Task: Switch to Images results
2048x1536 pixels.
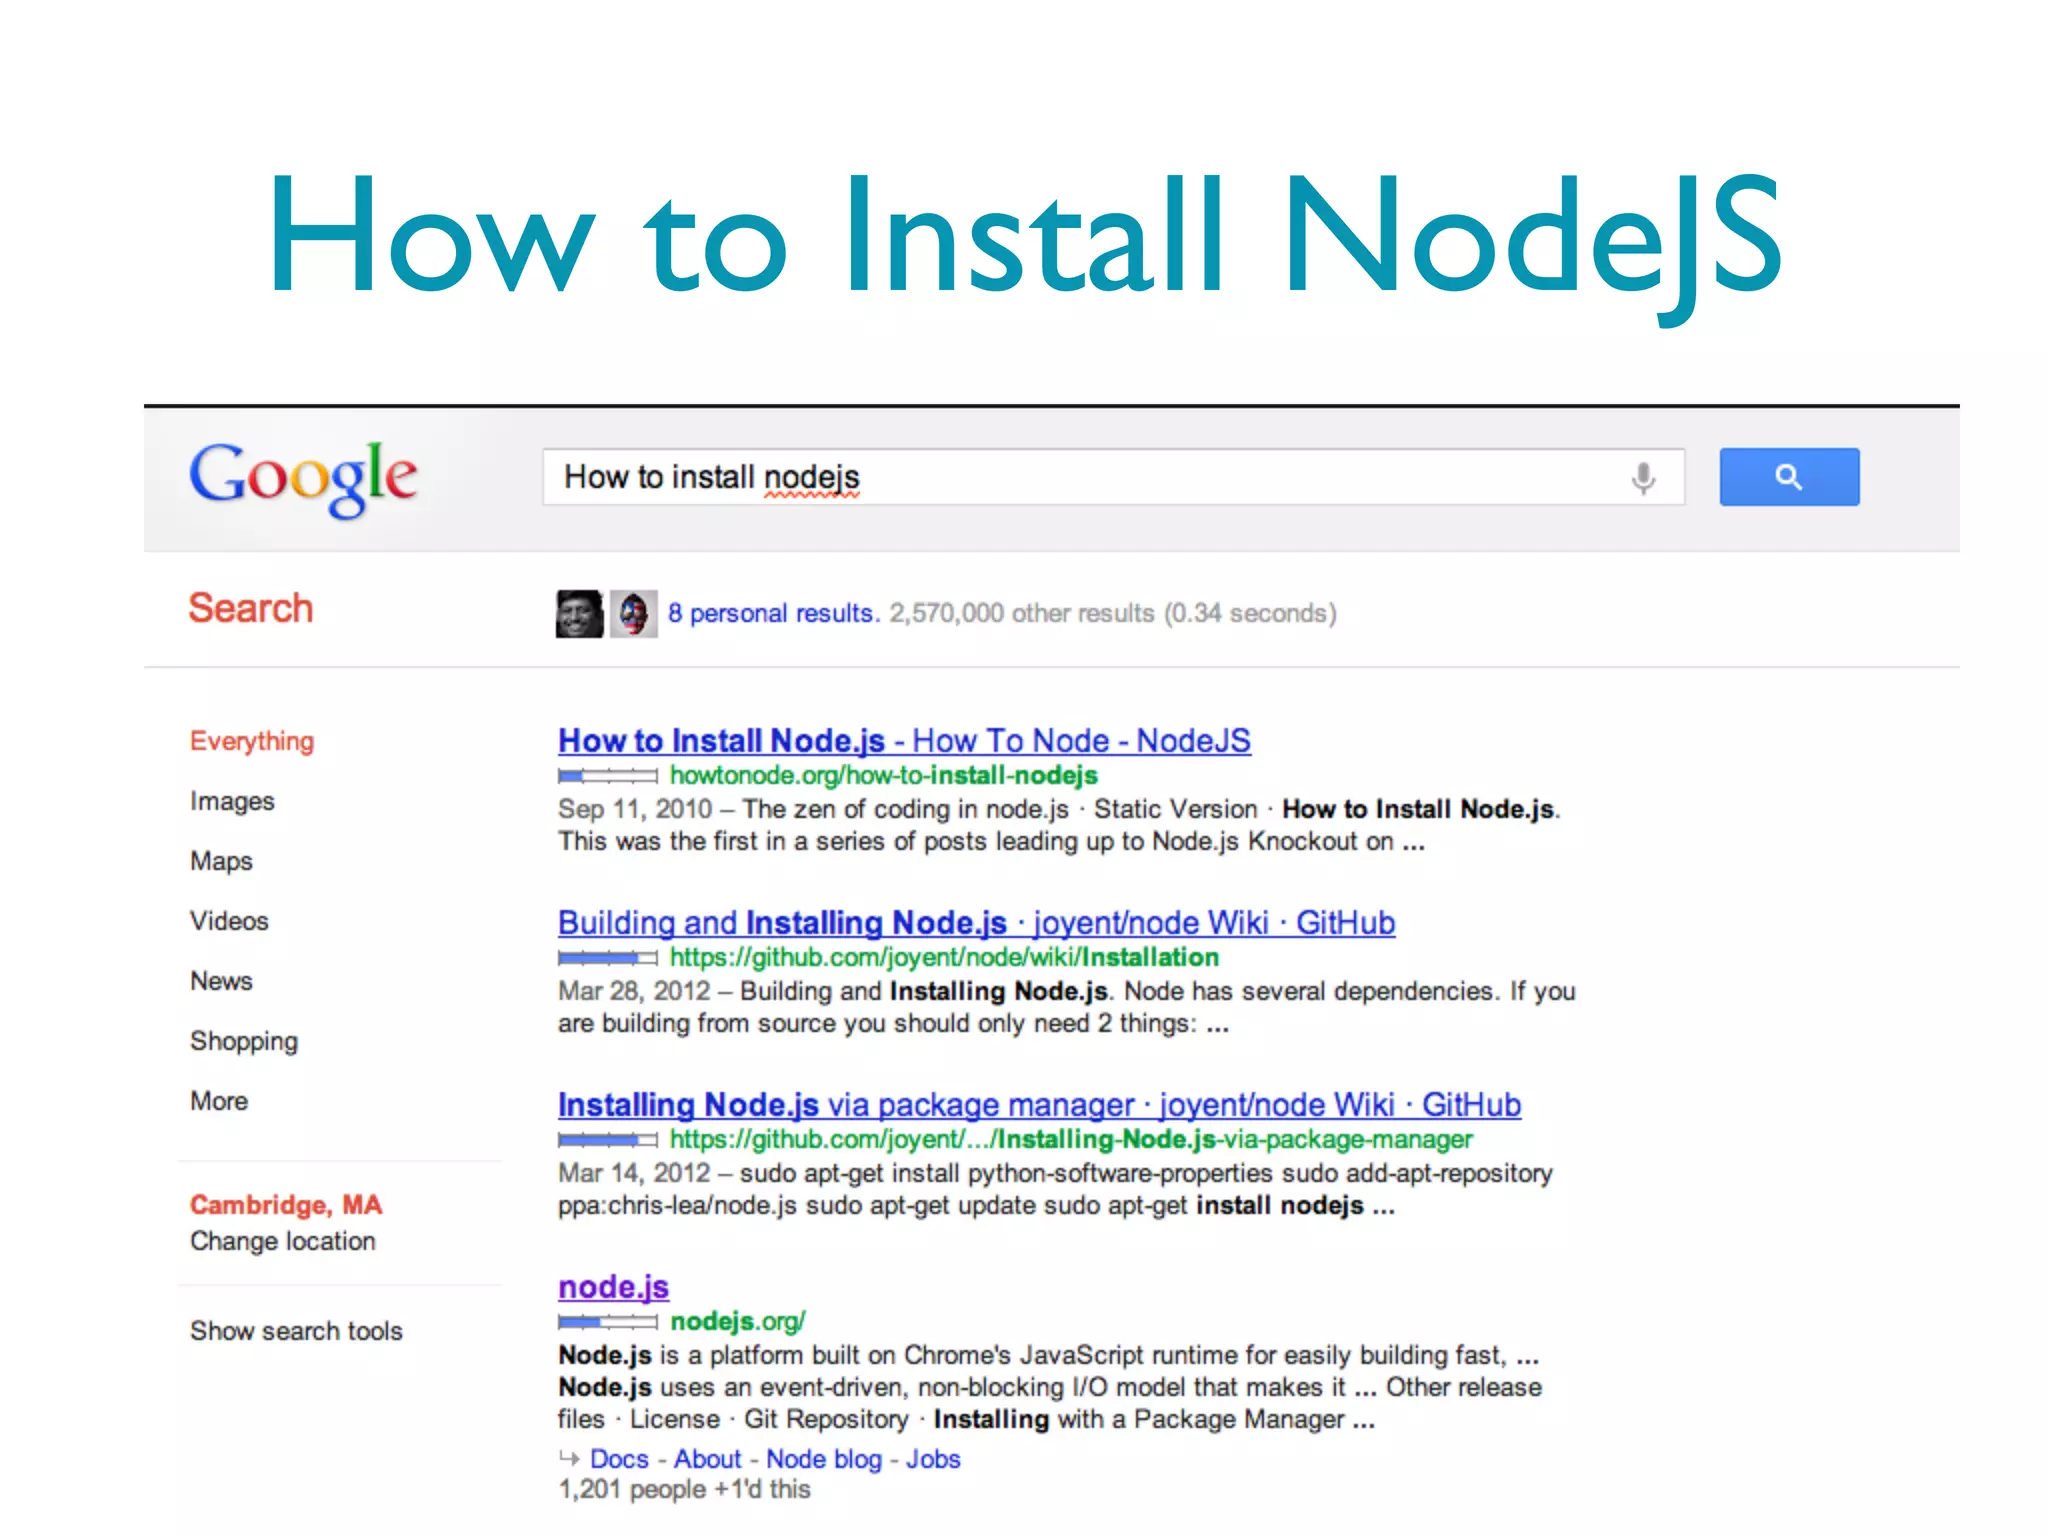Action: pyautogui.click(x=232, y=801)
